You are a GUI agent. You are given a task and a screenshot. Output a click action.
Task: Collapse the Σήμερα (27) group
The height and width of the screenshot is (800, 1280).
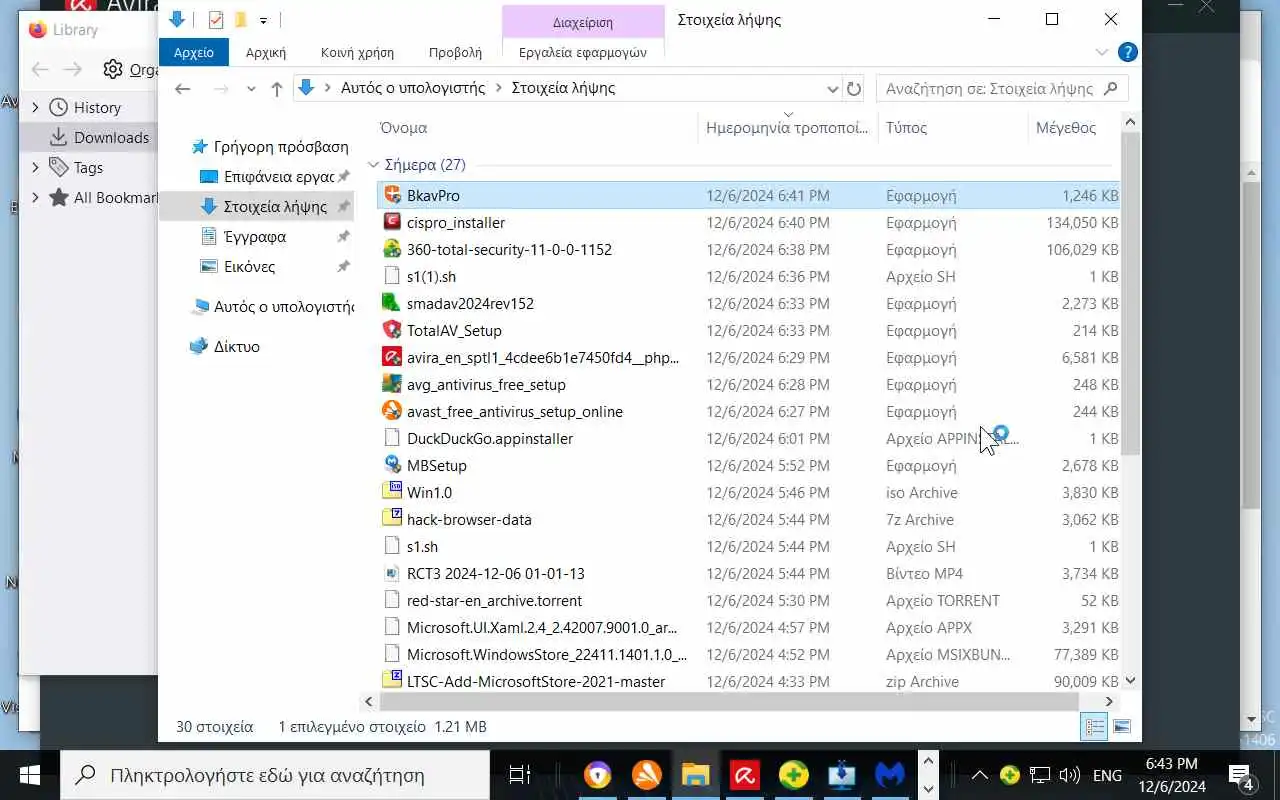[373, 165]
